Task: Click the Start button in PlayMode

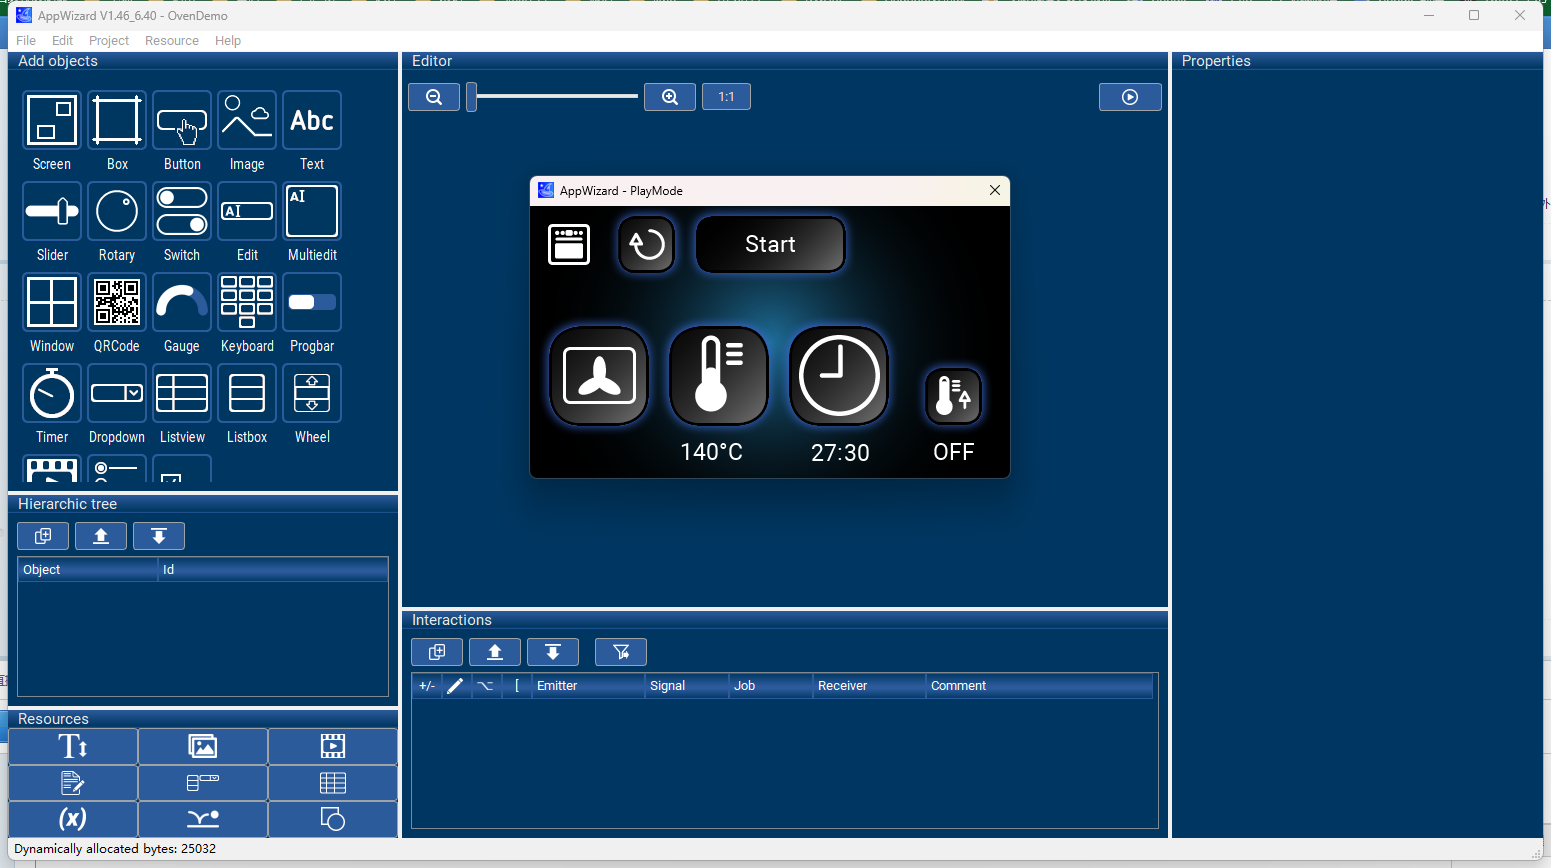Action: [x=770, y=244]
